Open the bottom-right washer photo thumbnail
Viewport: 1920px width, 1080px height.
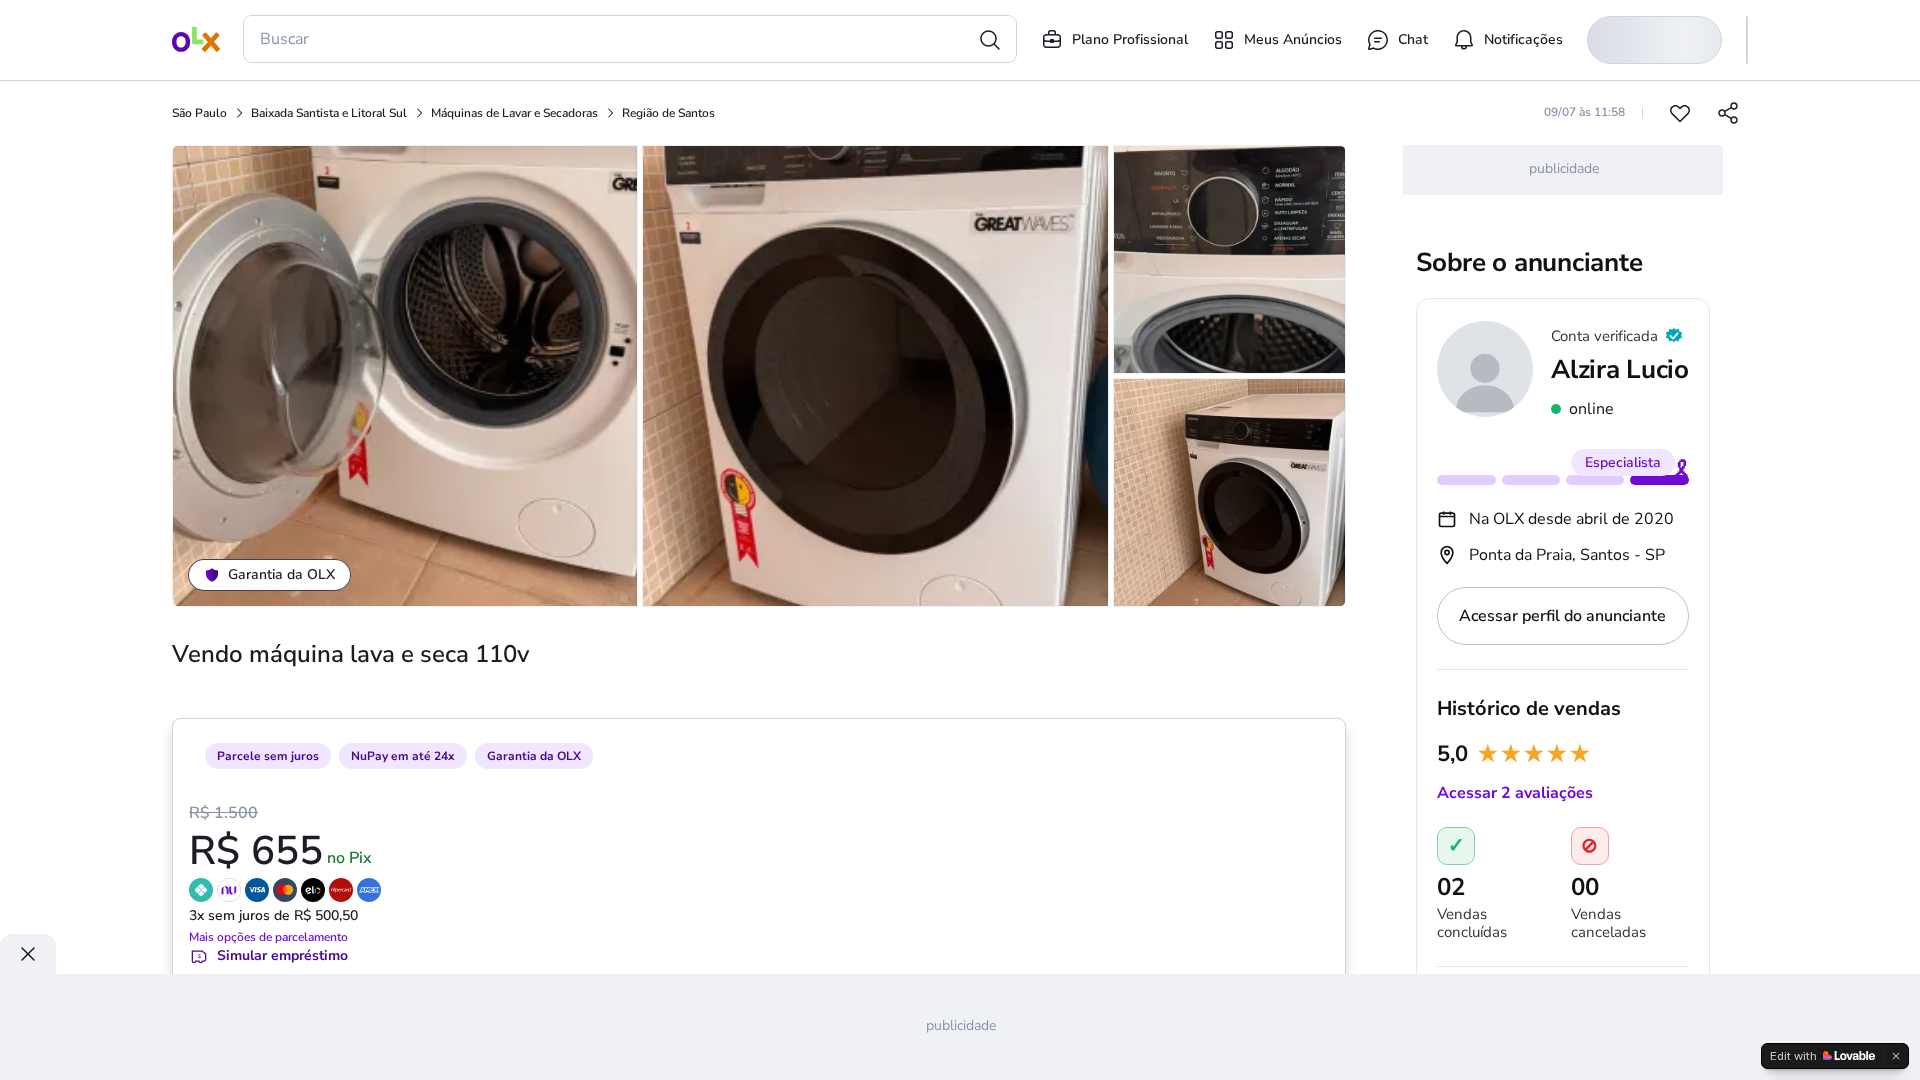[1229, 492]
